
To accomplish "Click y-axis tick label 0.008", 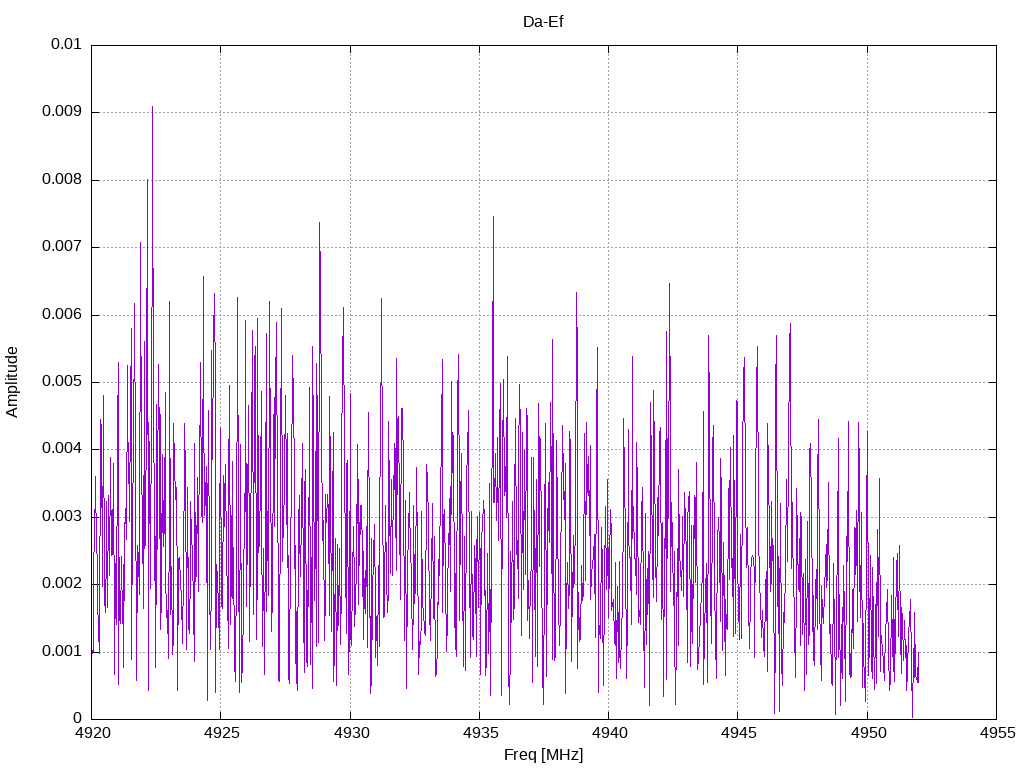I will pos(61,180).
